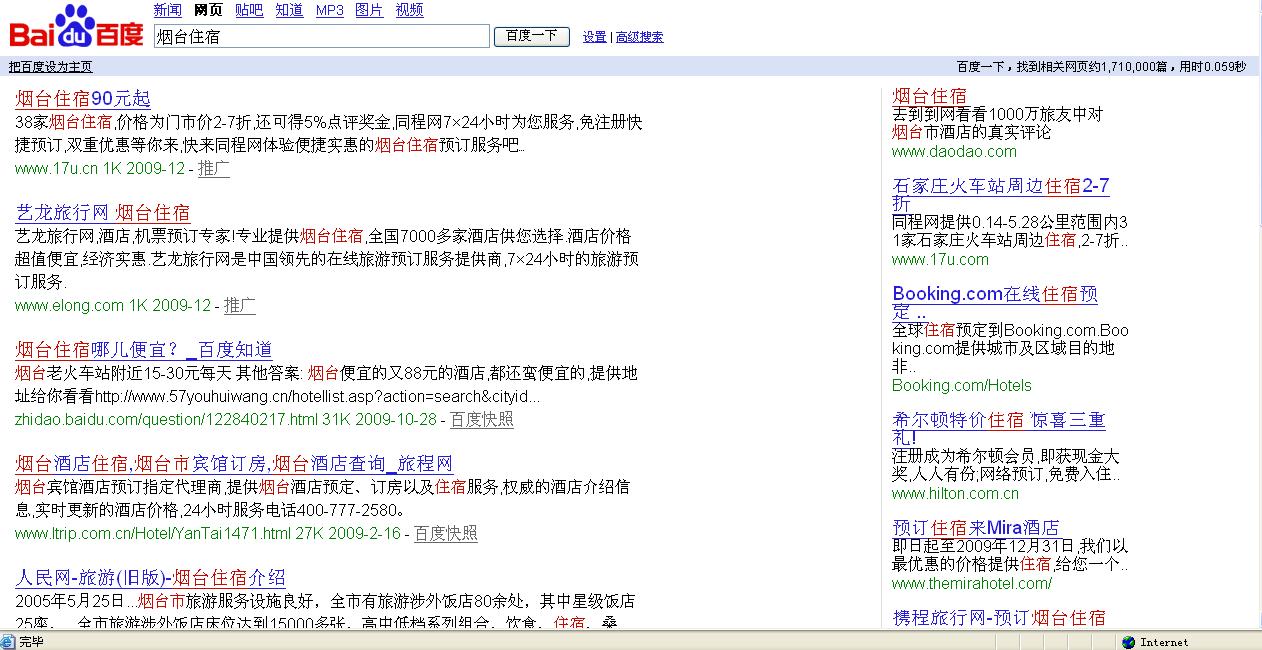
Task: Switch to the 新闻 news search tab
Action: pos(167,10)
